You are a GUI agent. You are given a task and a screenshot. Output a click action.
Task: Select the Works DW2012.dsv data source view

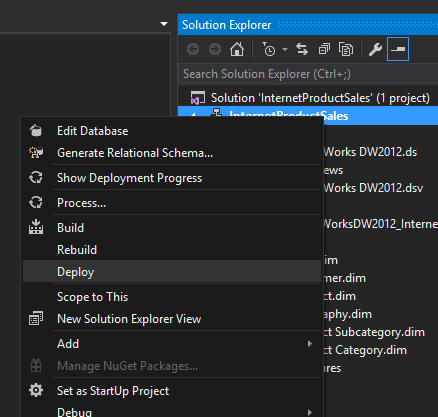(x=374, y=188)
